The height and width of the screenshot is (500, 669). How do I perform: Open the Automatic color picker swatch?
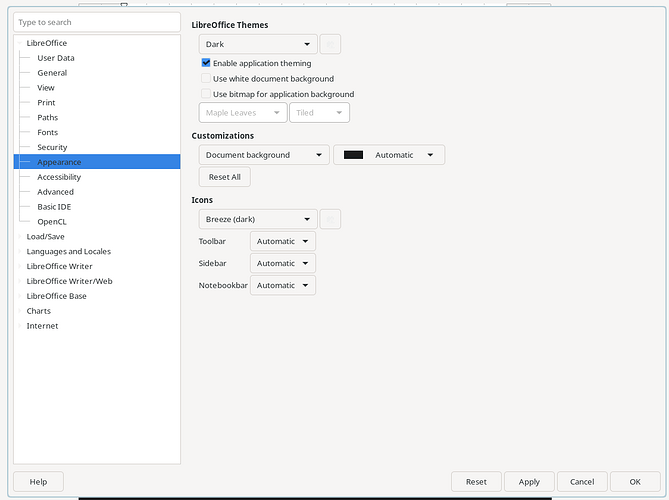(388, 155)
